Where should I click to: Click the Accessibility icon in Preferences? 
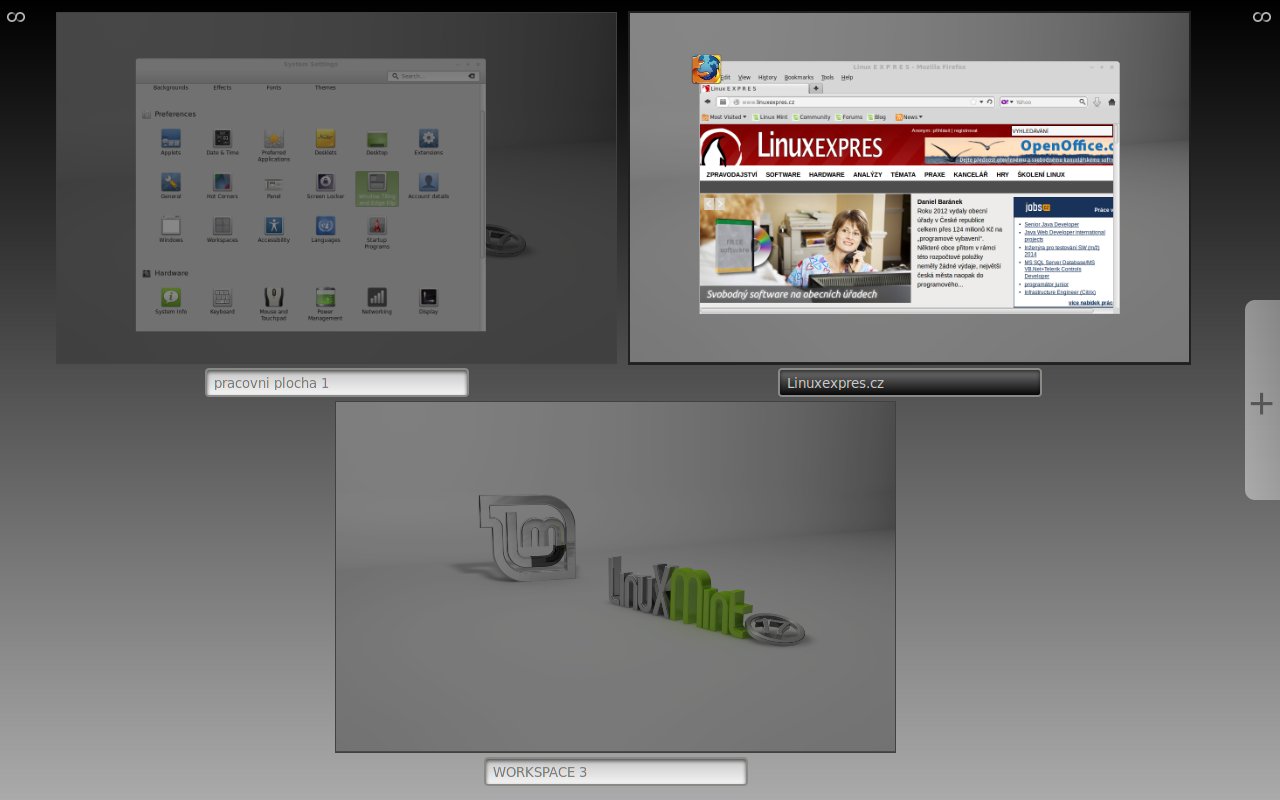(x=274, y=226)
